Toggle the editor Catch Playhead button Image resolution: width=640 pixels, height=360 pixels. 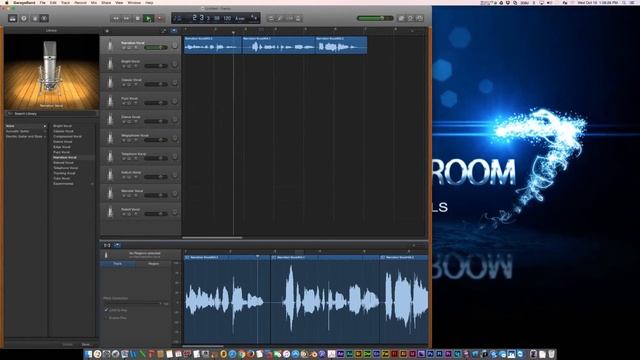coord(117,245)
